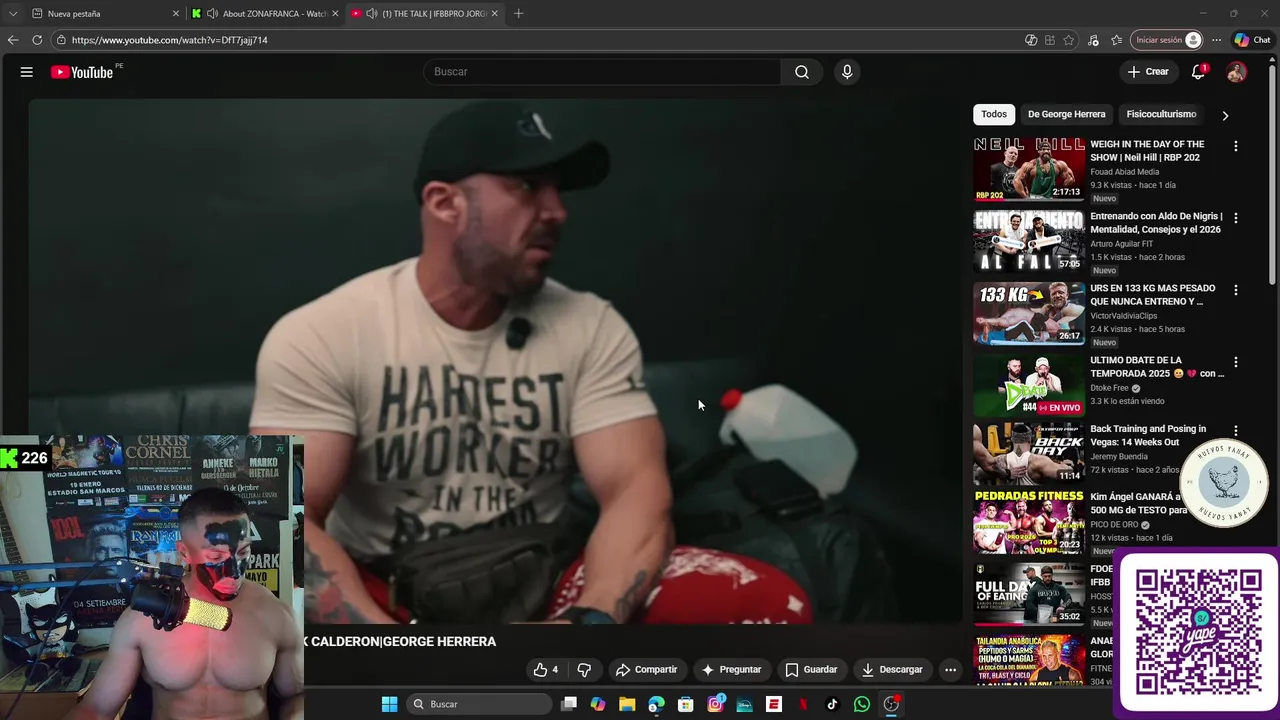Click the browser address bar URL
The height and width of the screenshot is (720, 1280).
[x=169, y=40]
